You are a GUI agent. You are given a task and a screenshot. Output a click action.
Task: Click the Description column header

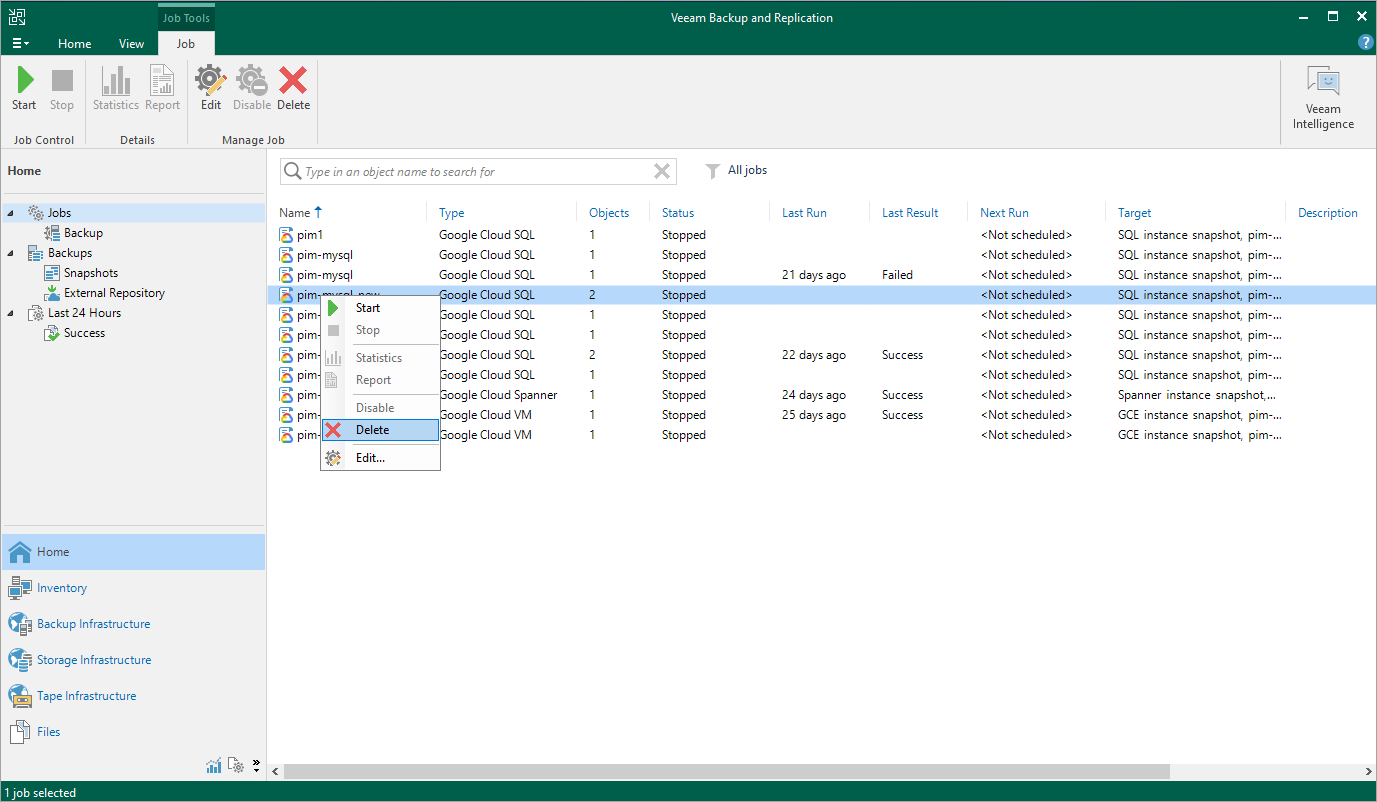[1328, 213]
